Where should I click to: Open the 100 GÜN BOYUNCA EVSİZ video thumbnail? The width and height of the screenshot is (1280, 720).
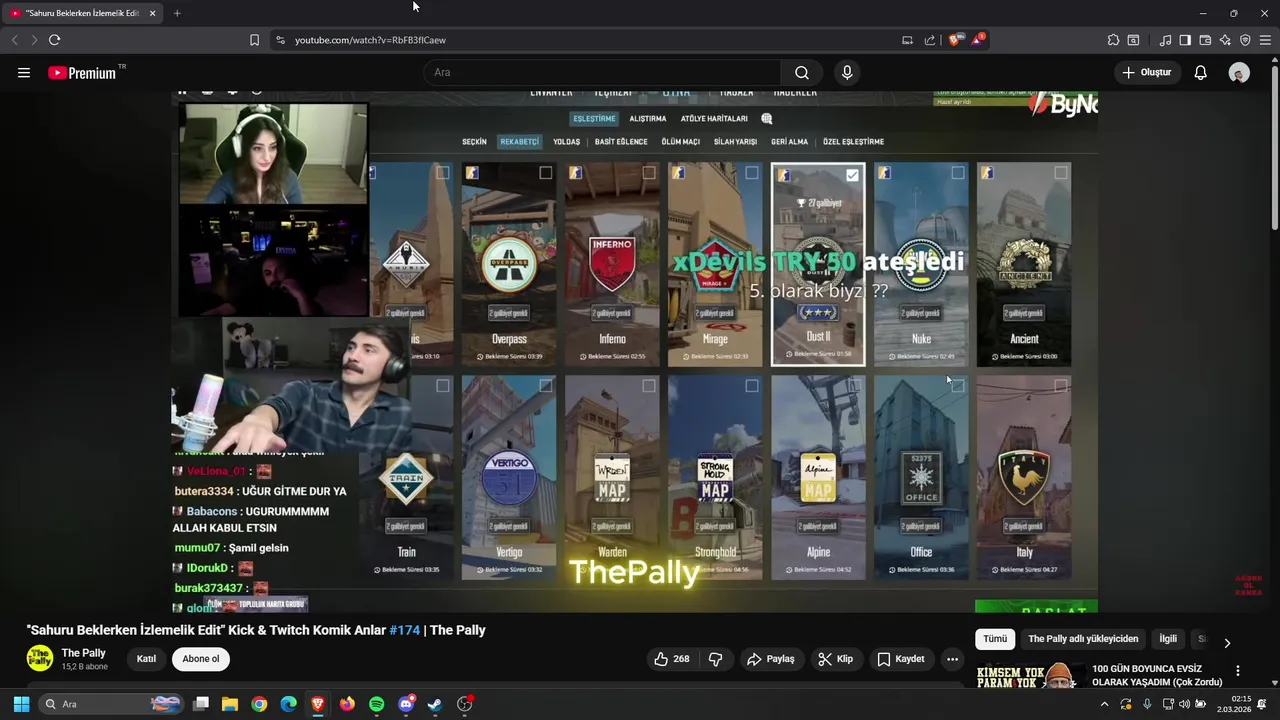1030,676
